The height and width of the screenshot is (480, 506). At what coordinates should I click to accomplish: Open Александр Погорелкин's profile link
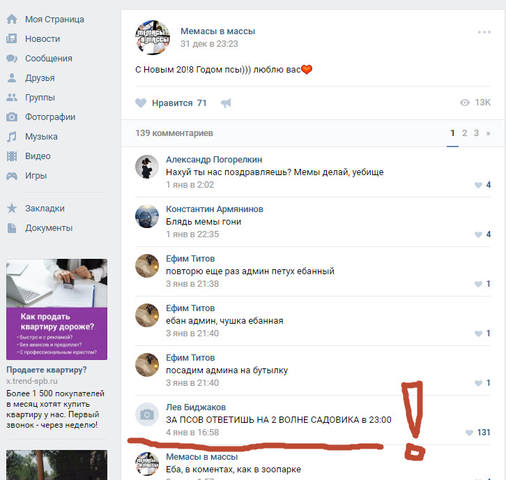click(214, 160)
